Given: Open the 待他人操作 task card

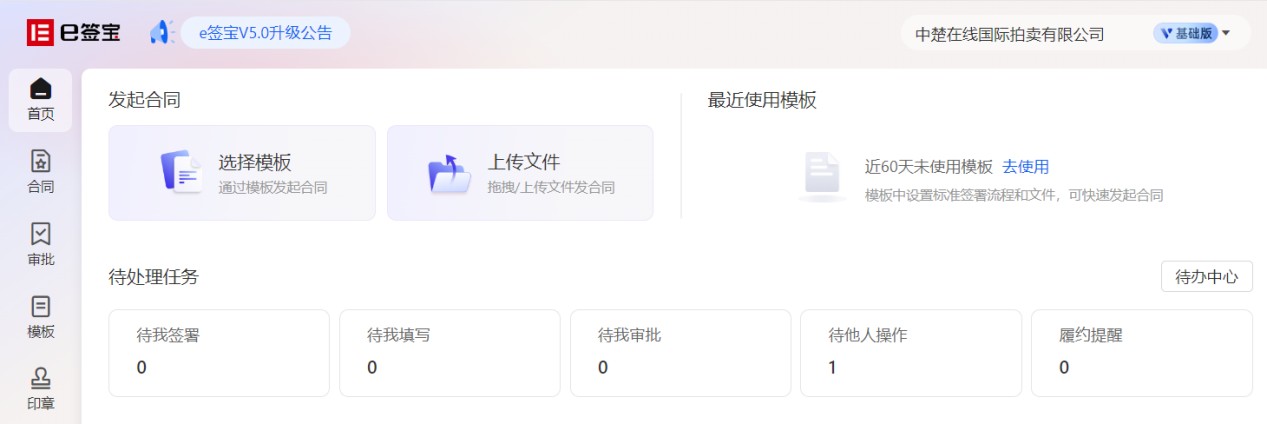Looking at the screenshot, I should pos(911,353).
